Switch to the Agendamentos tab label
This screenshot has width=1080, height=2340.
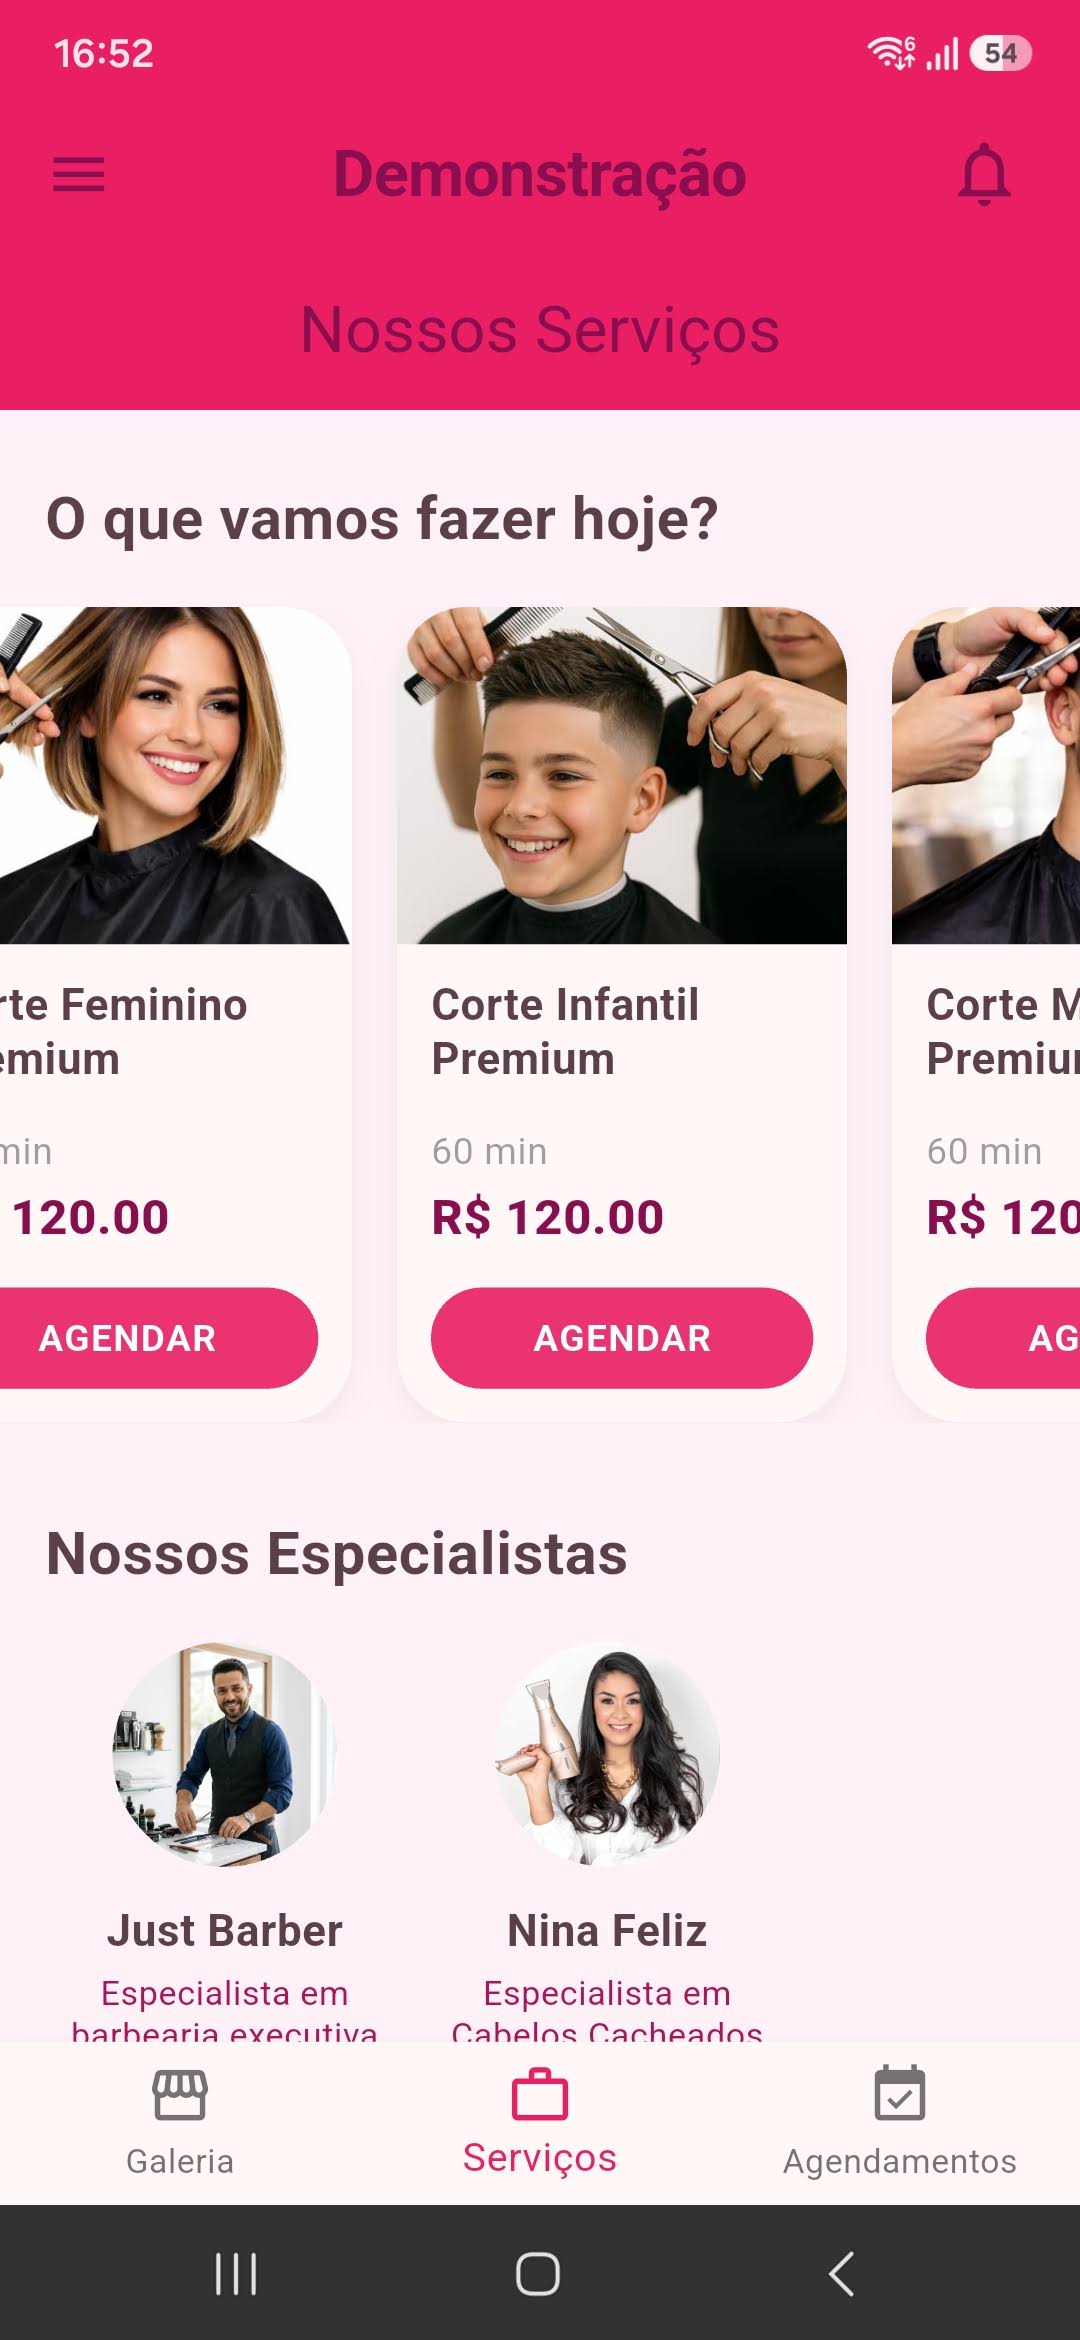click(900, 2161)
